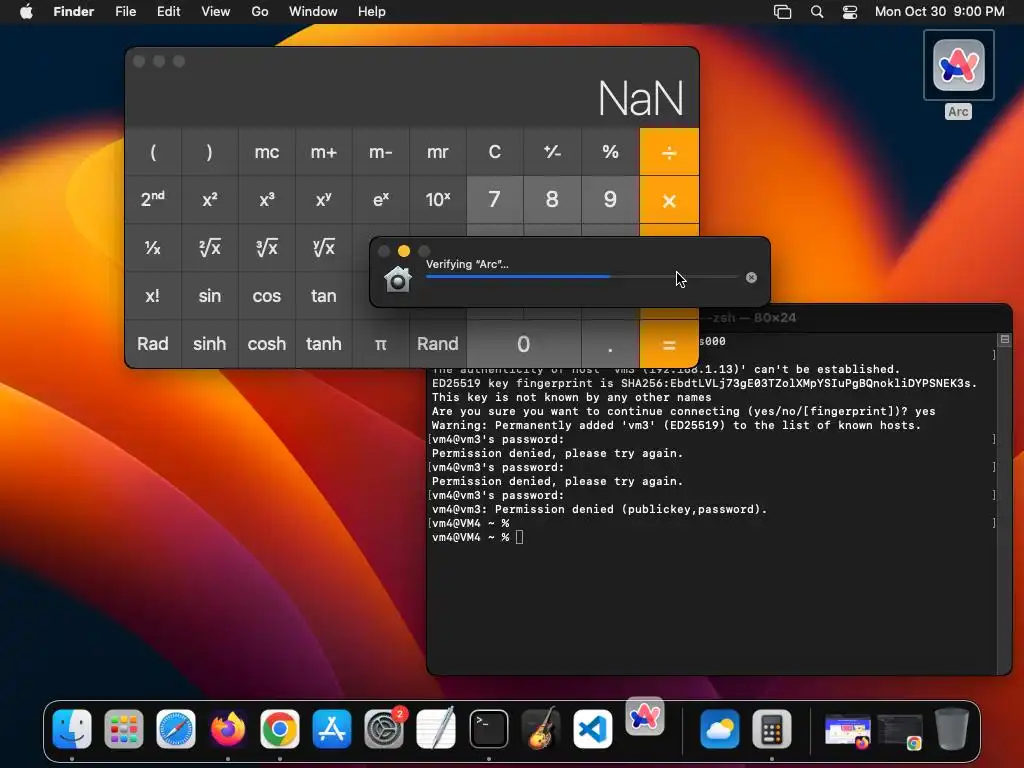Click the mc memory clear key
1024x768 pixels.
[266, 152]
